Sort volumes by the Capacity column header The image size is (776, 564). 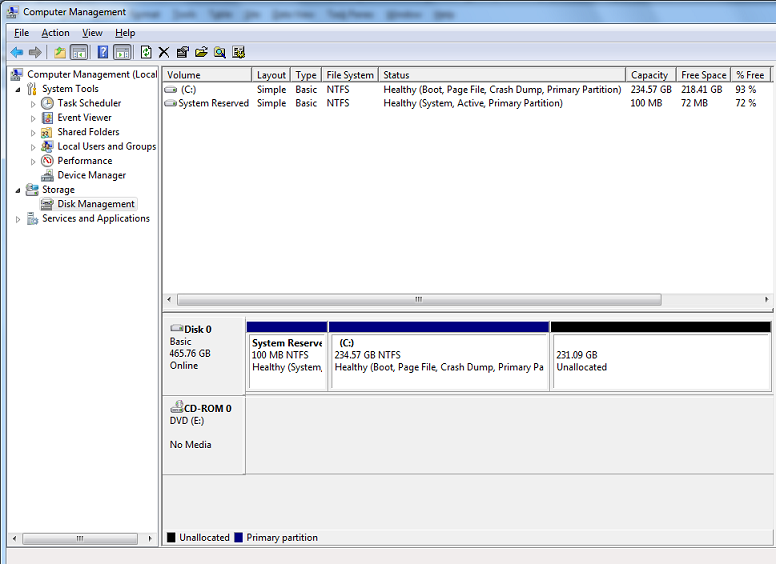pyautogui.click(x=650, y=75)
